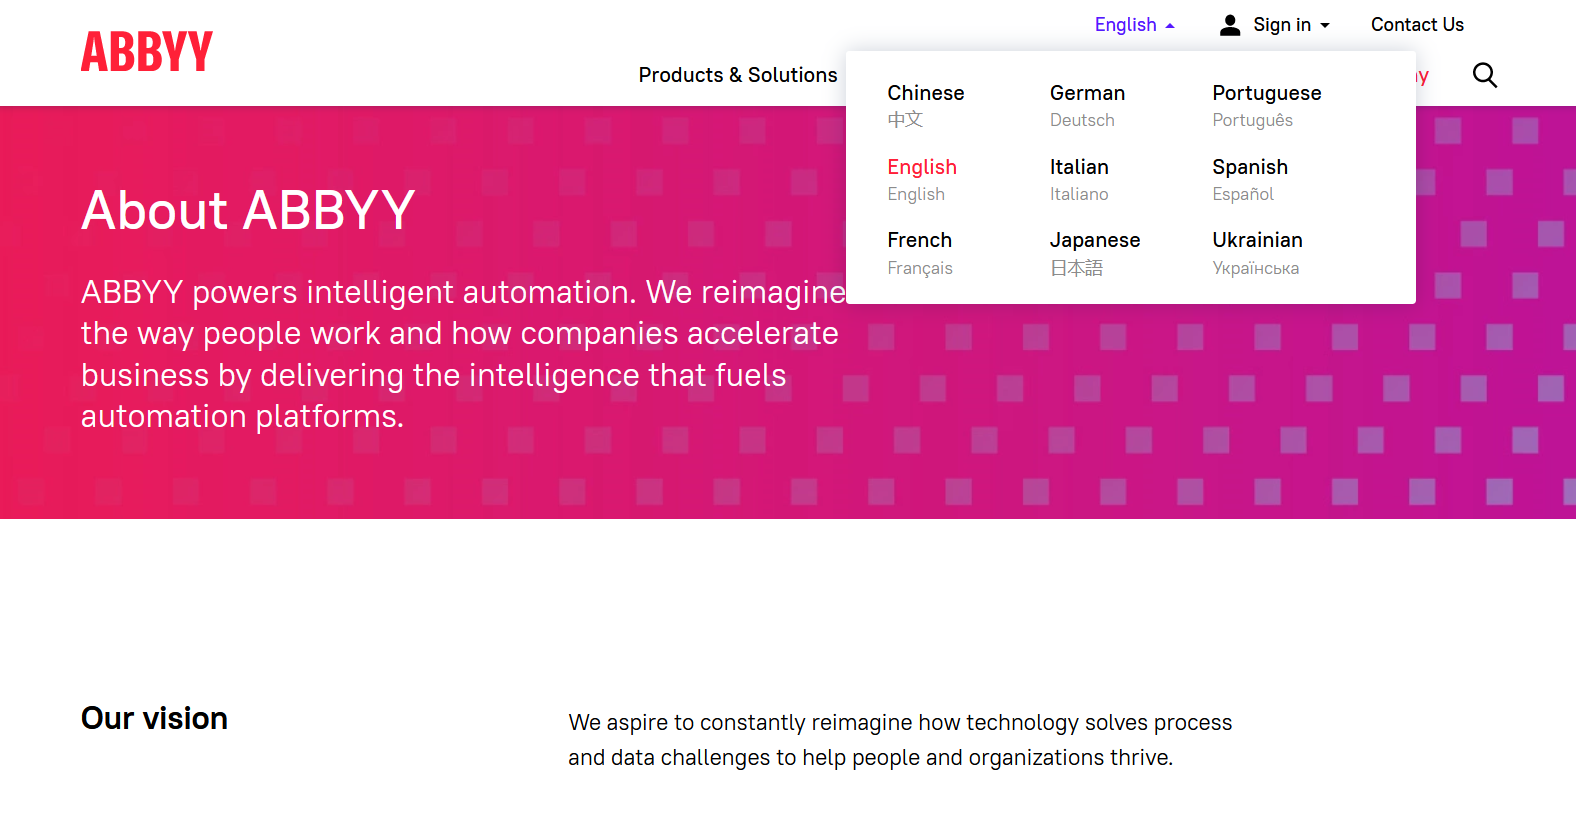Click the partially hidden red nav item

(x=1422, y=76)
